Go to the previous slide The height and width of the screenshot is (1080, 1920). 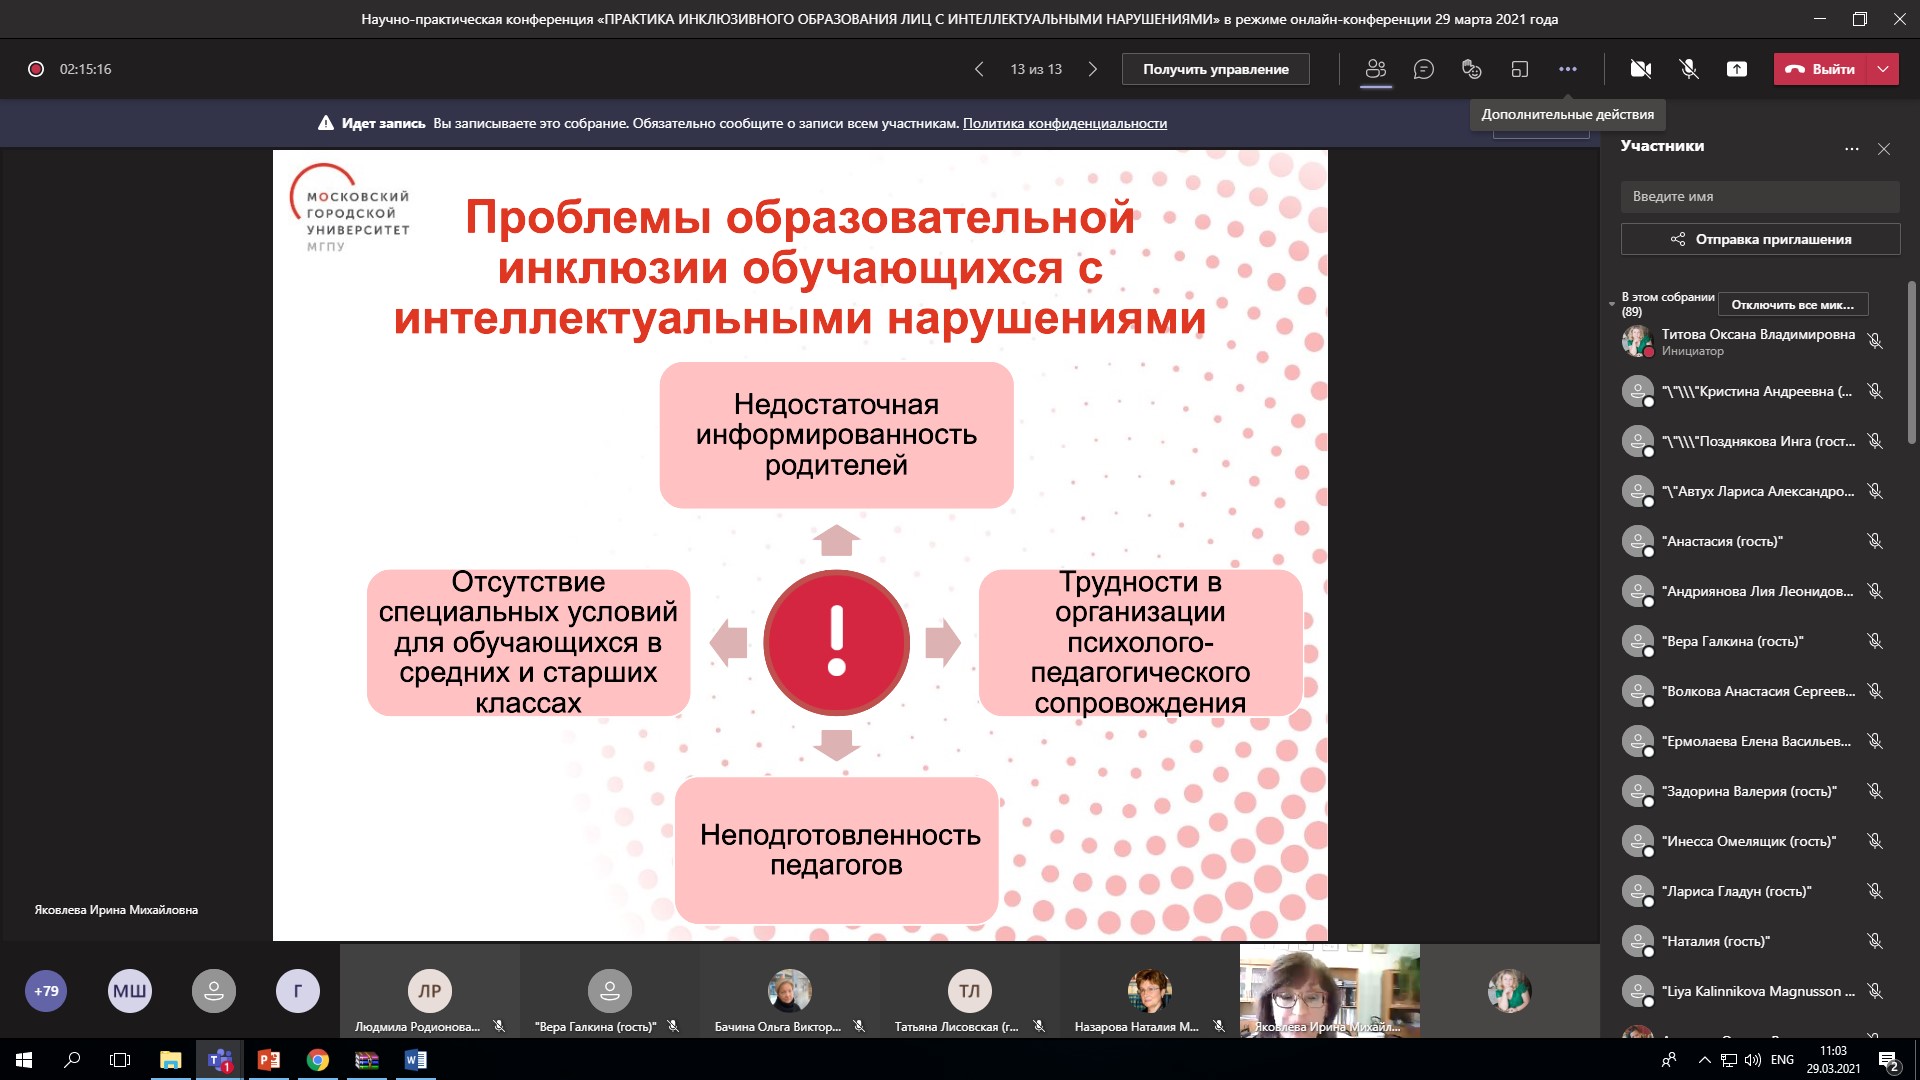979,69
